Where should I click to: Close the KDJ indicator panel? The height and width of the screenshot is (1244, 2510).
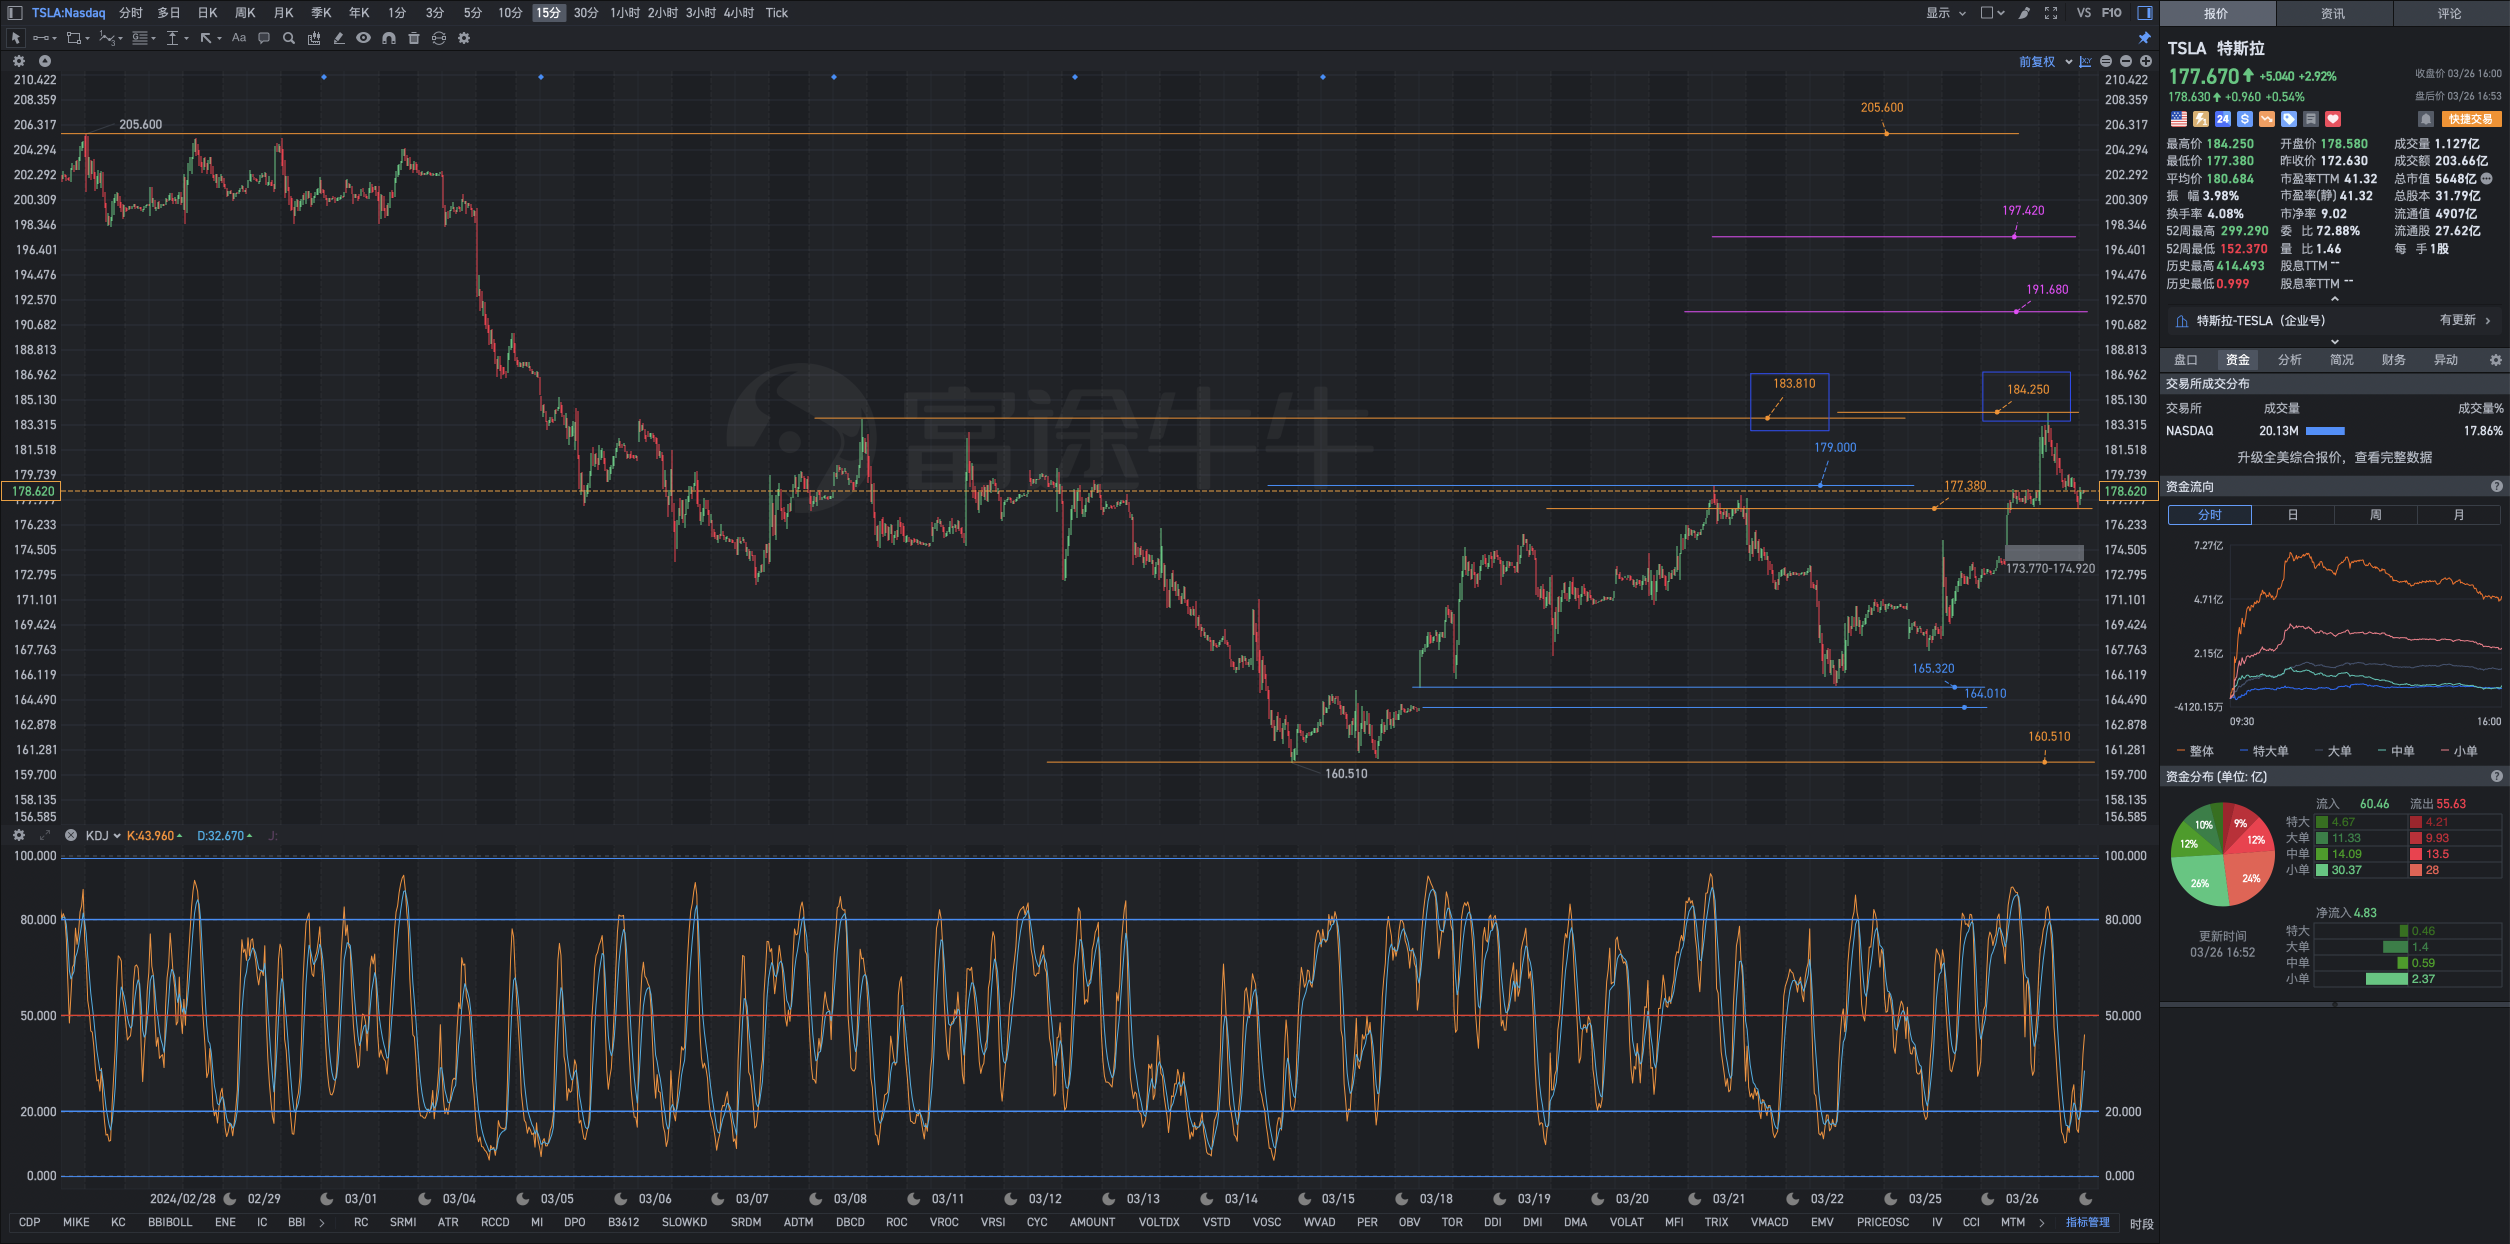(x=71, y=836)
